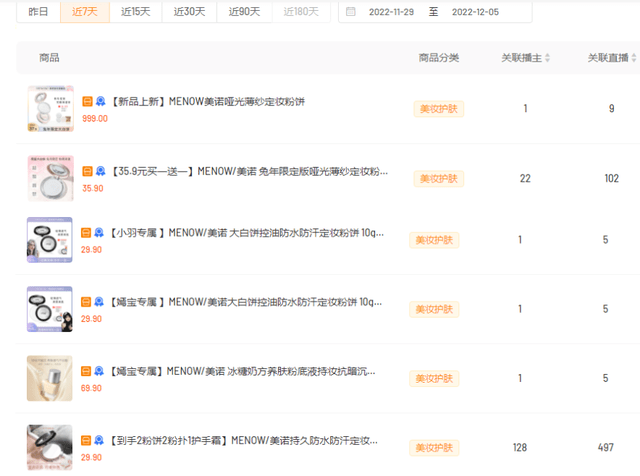The height and width of the screenshot is (476, 640).
Task: Choose the 近180天 tab
Action: (301, 12)
